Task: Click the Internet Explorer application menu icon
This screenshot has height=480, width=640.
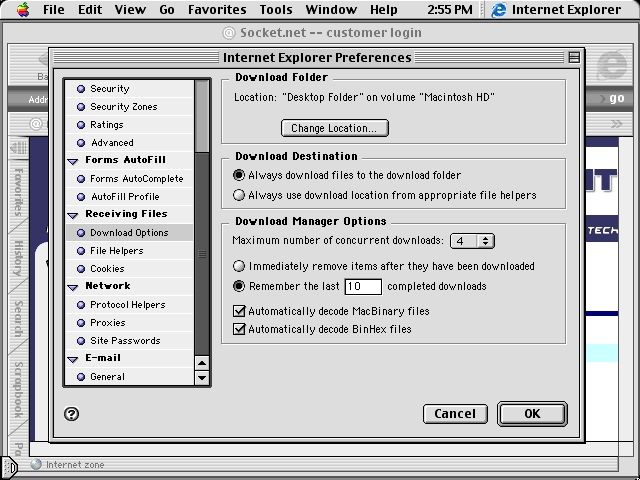Action: pyautogui.click(x=499, y=10)
